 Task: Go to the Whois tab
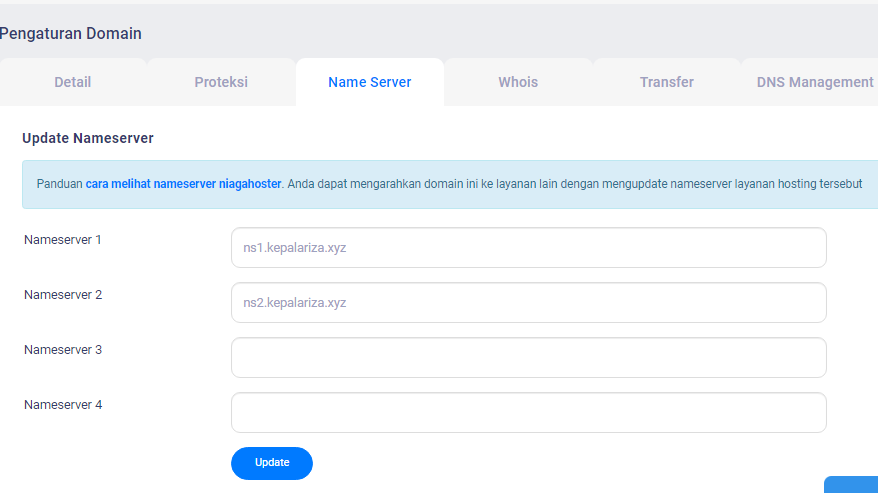coord(518,82)
